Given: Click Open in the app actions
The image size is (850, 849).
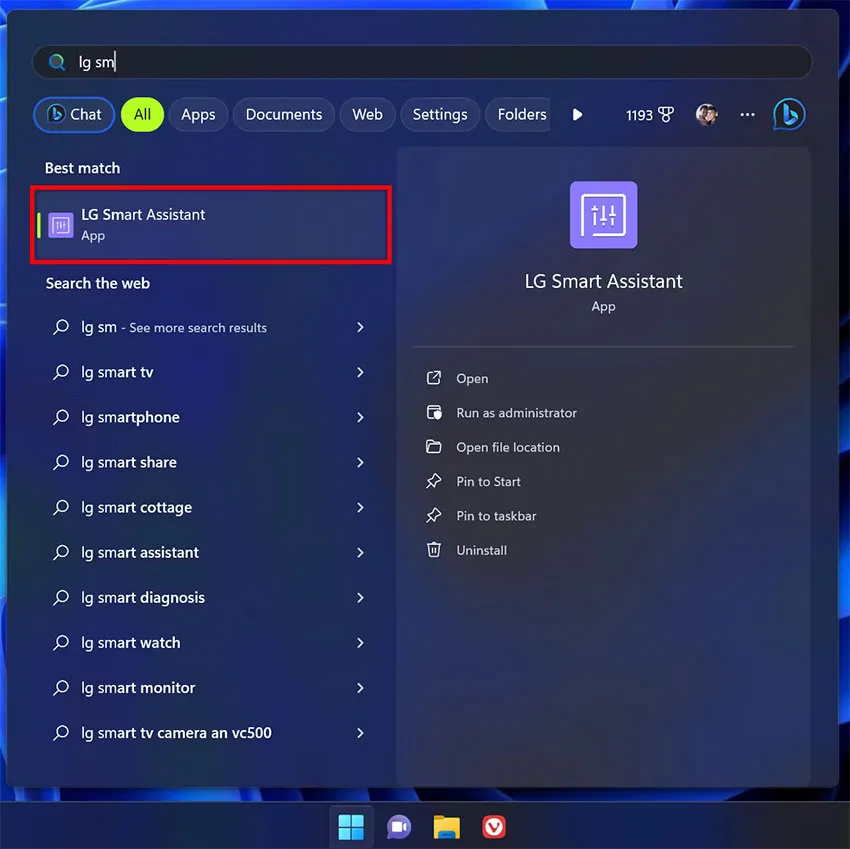Looking at the screenshot, I should click(x=472, y=378).
